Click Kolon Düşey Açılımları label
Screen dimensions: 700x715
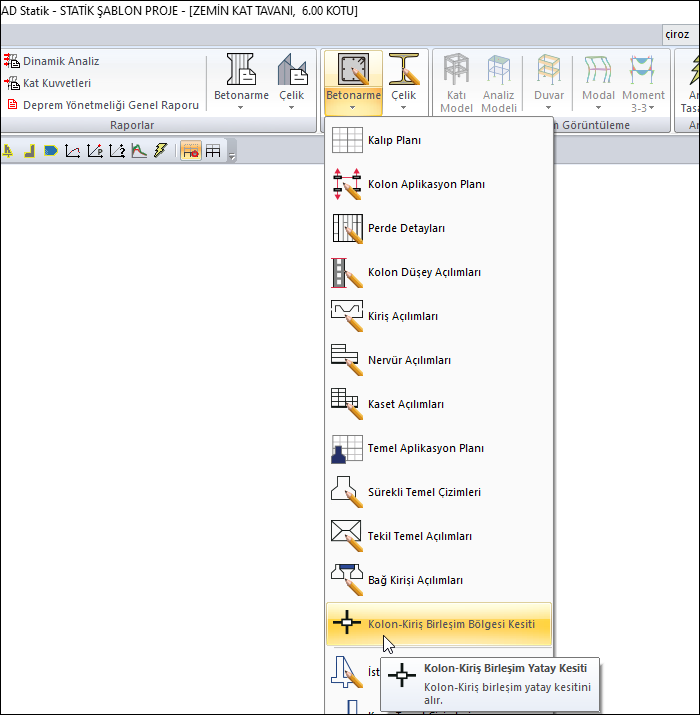coord(425,272)
